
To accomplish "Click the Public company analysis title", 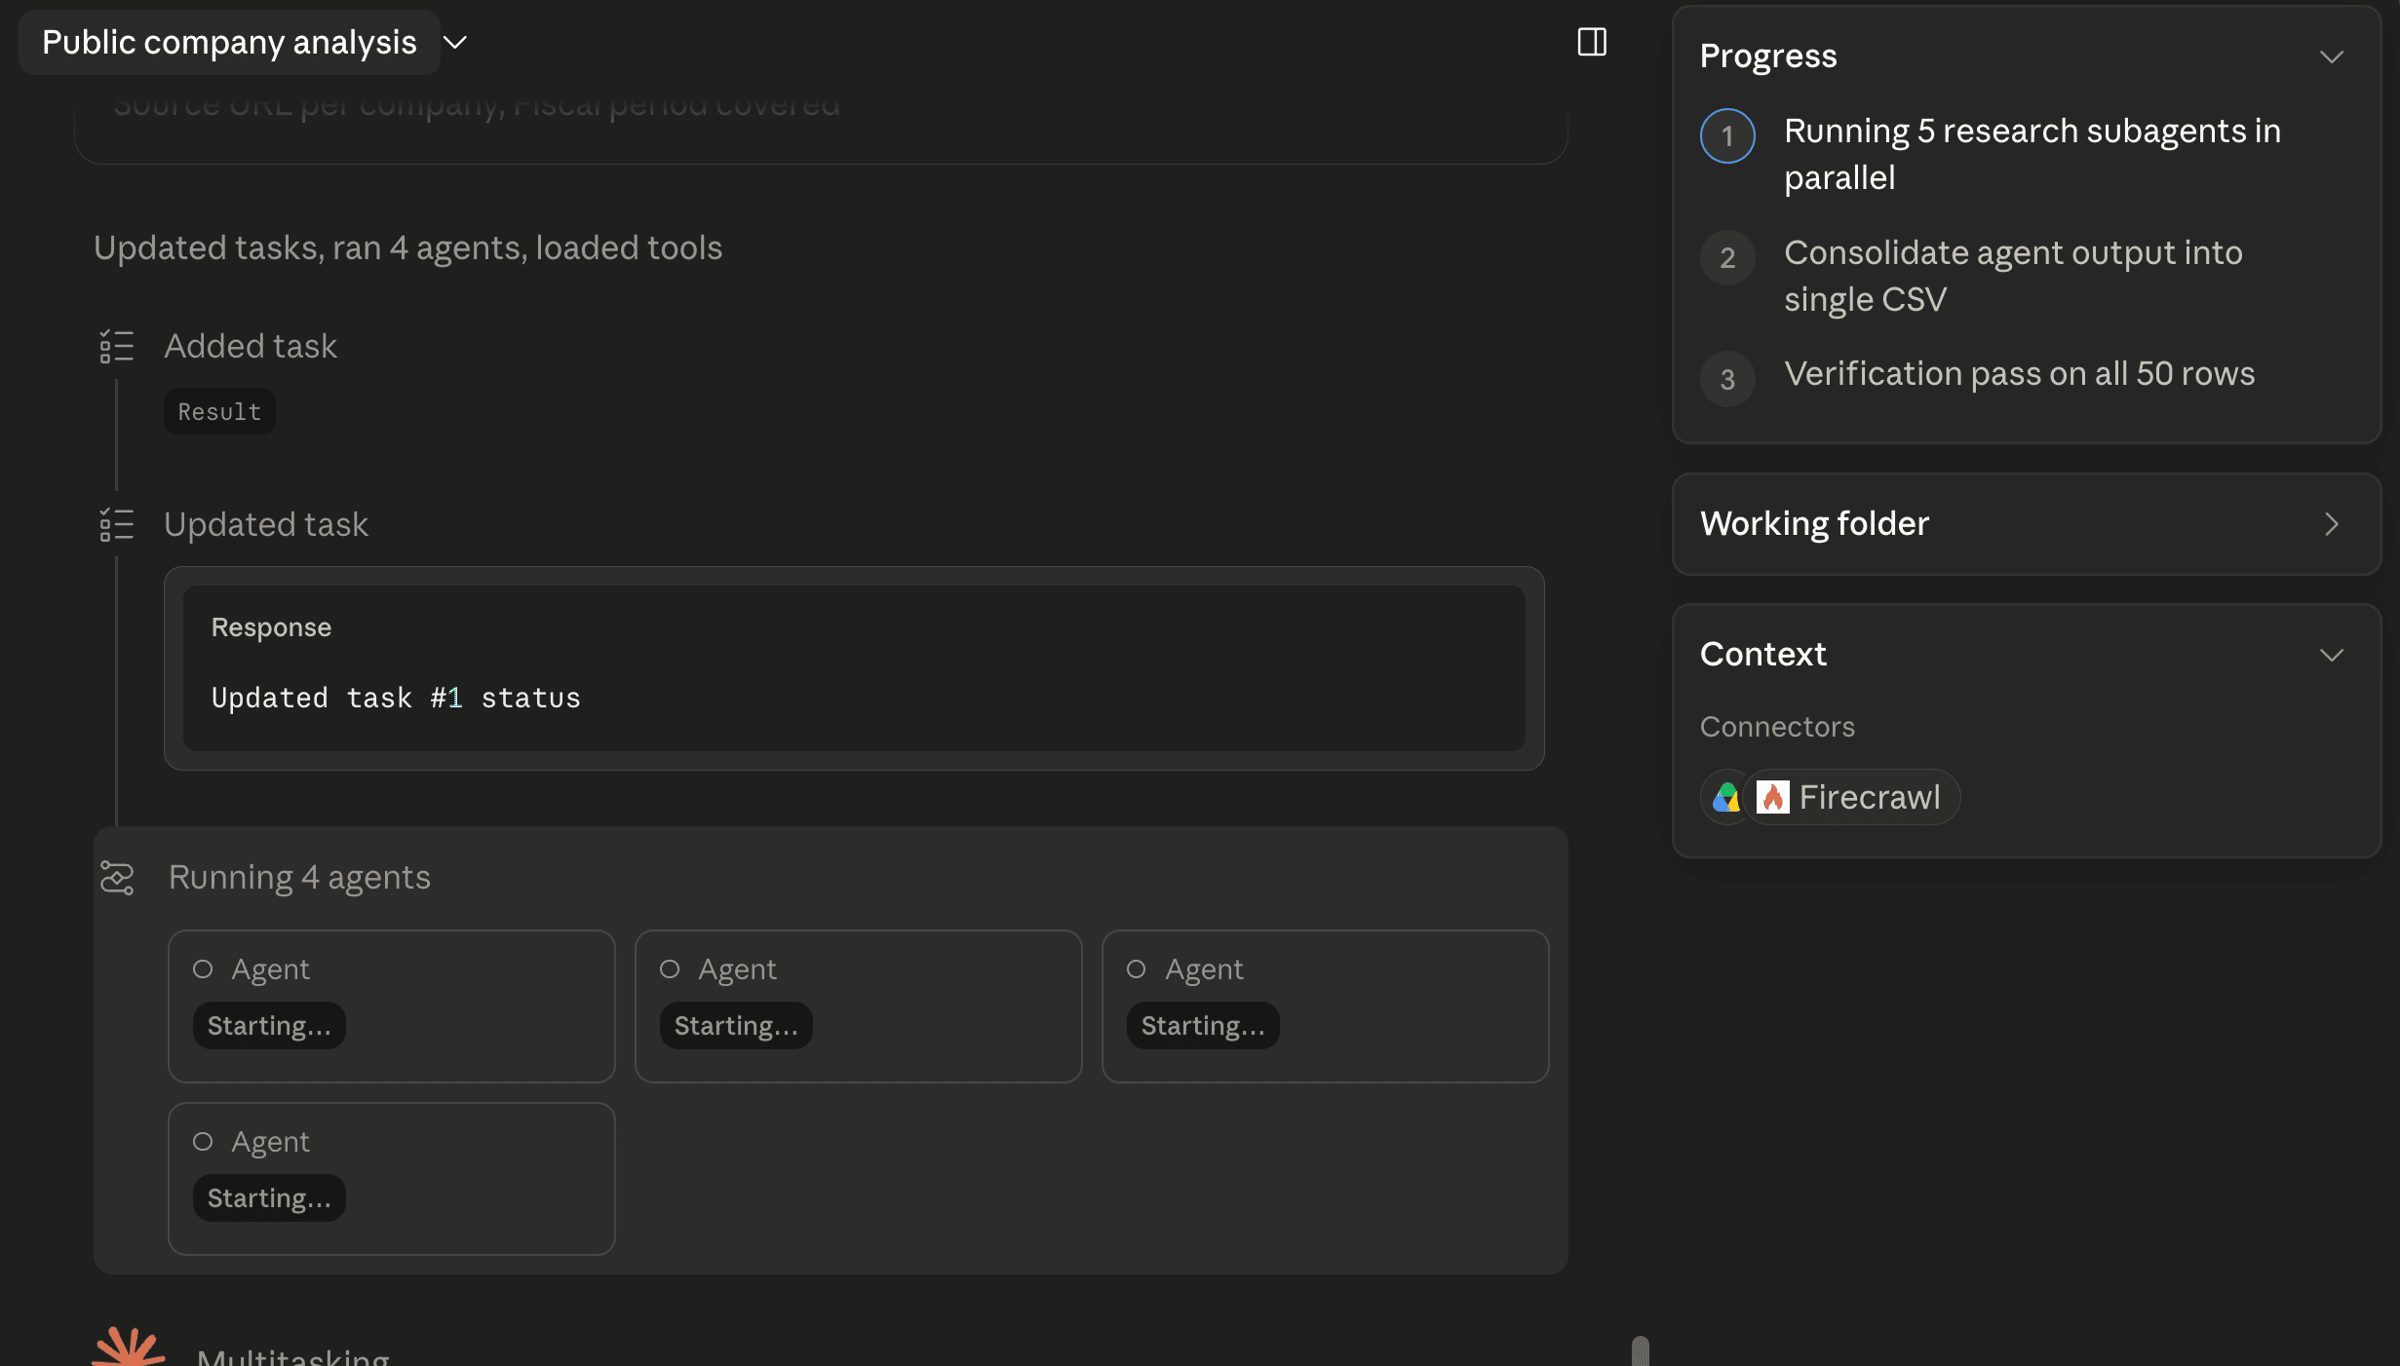I will [x=229, y=43].
